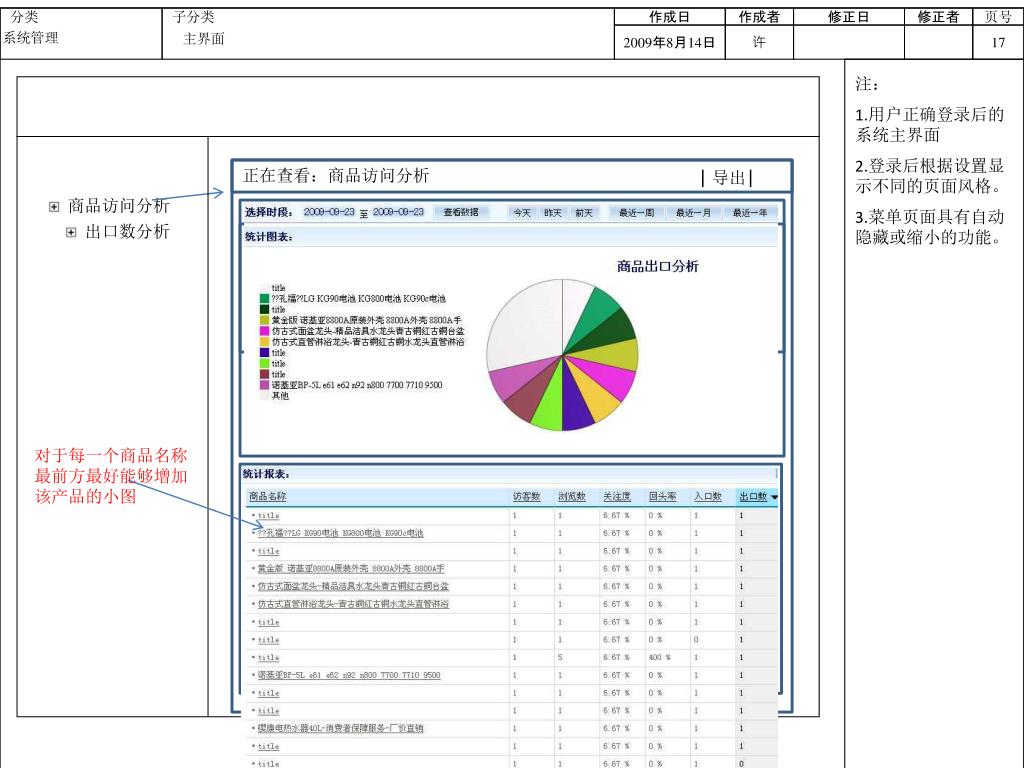This screenshot has height=768, width=1024.
Task: Open the 诺基亚BP-5L e61 e62 product link in table
Action: 349,675
